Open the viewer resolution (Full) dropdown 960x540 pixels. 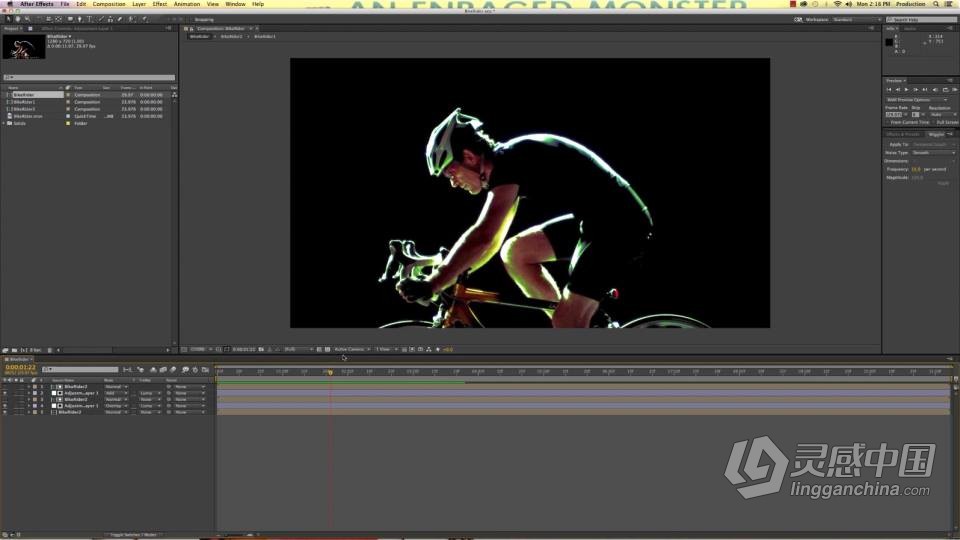click(299, 349)
